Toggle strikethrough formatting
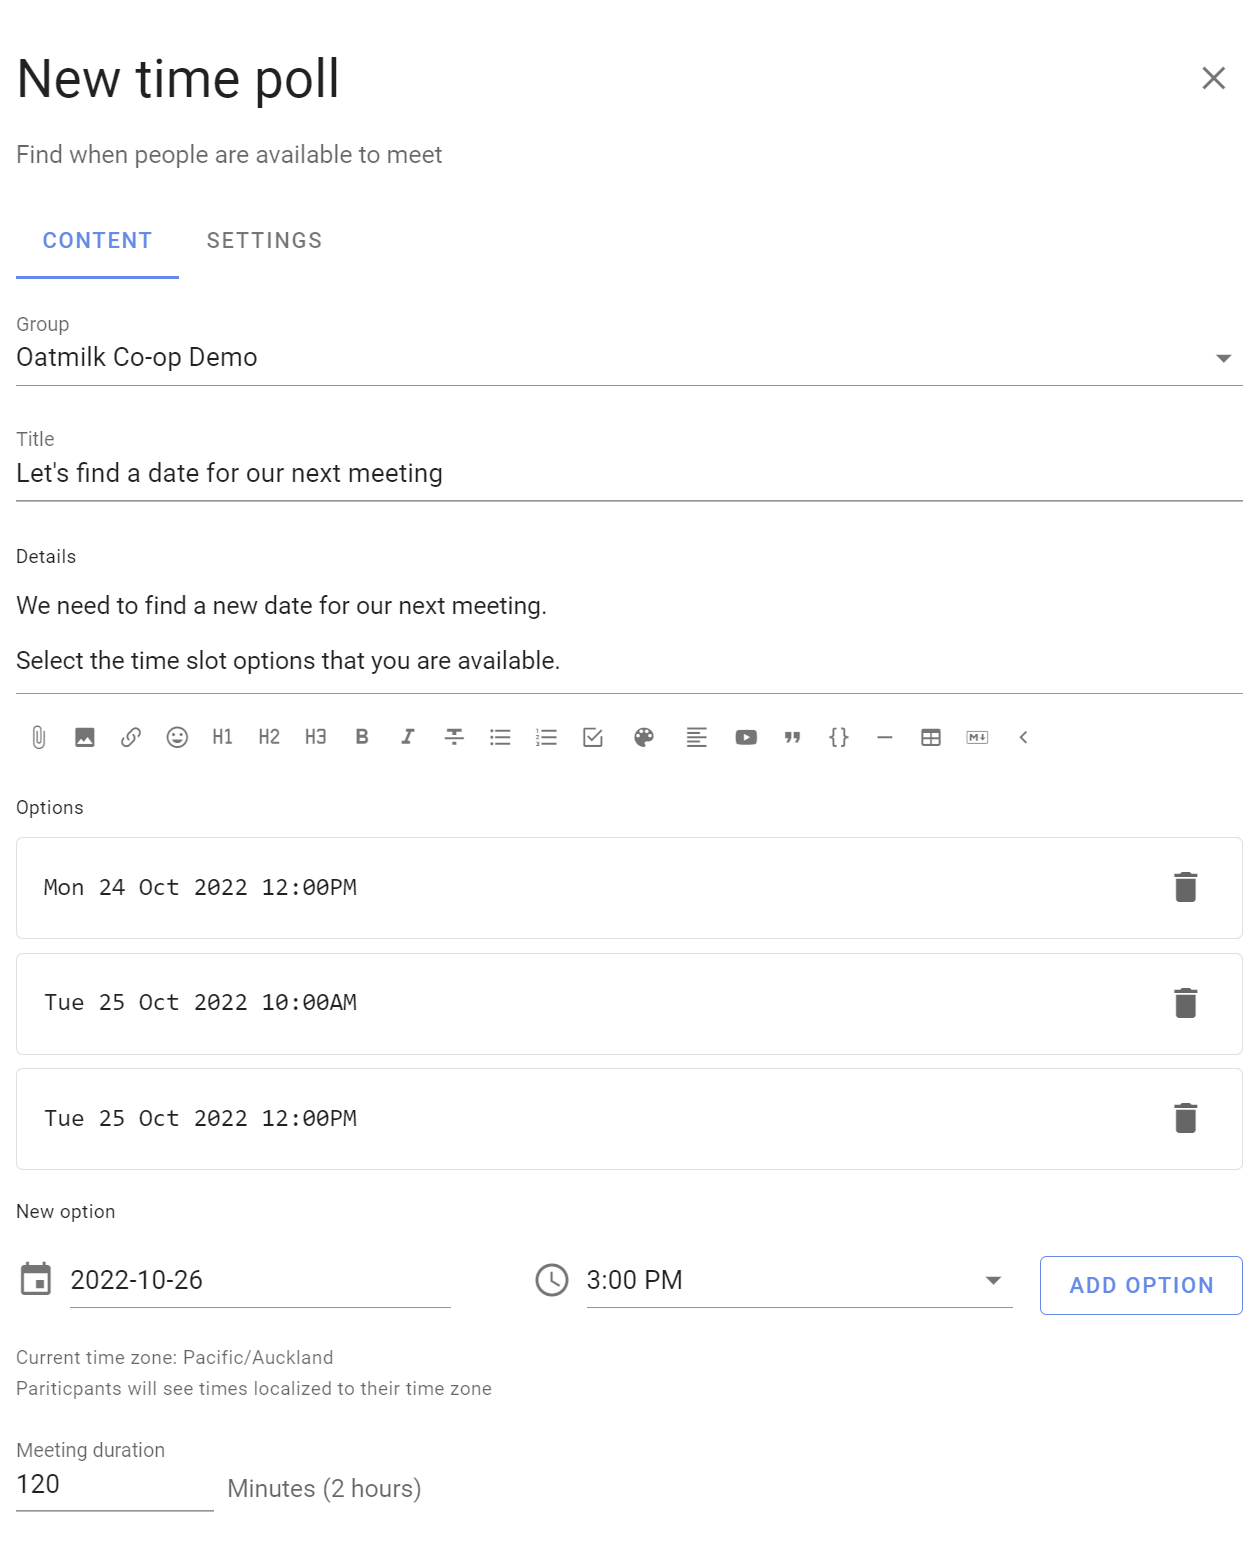Viewport: 1259px width, 1542px height. tap(454, 737)
